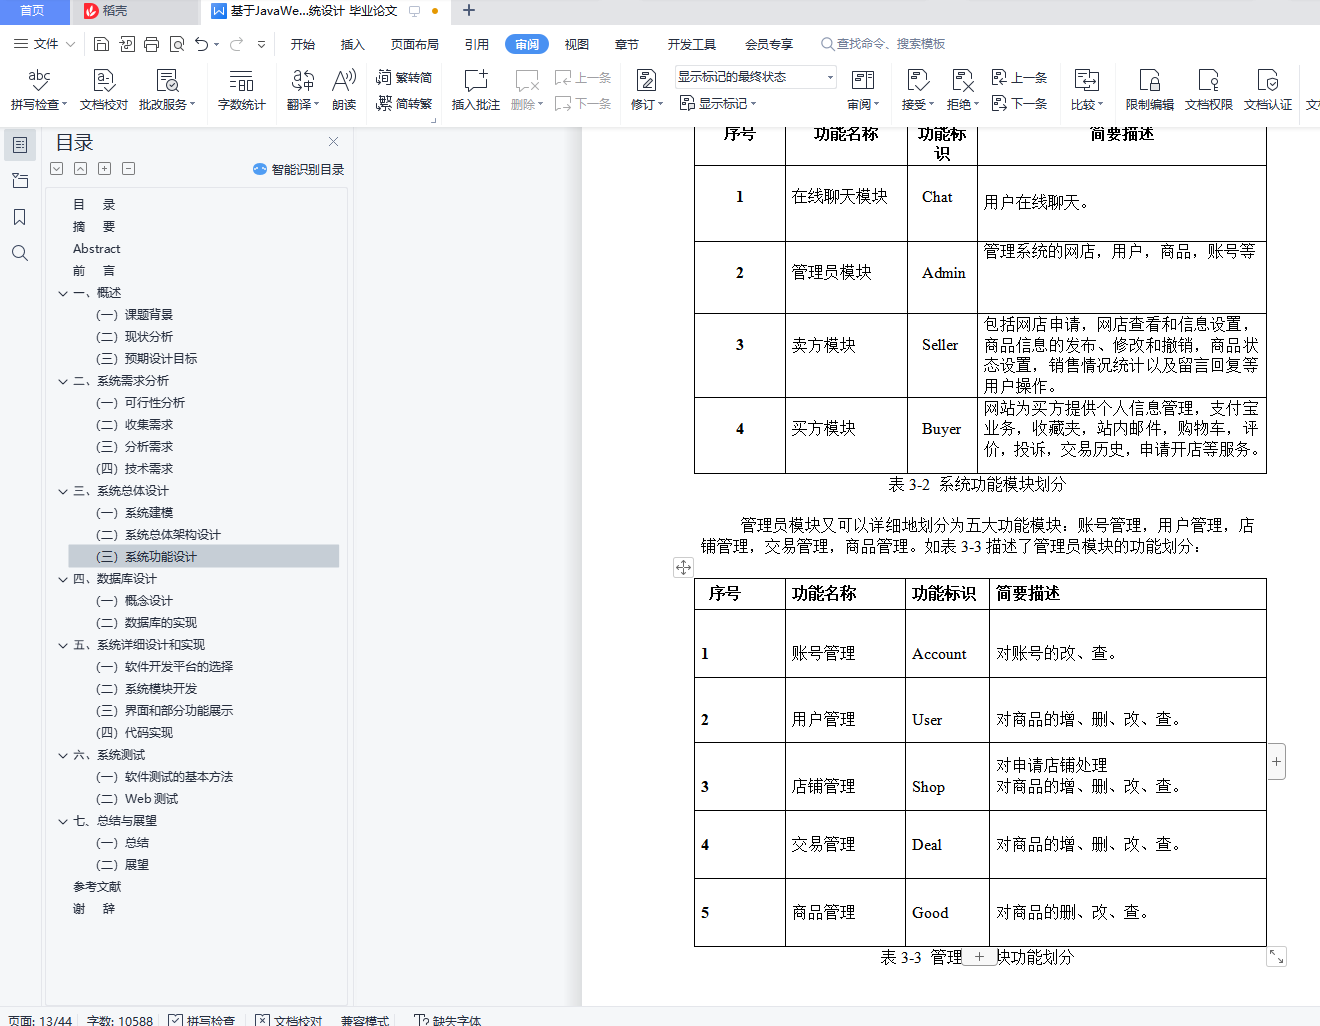1320x1026 pixels.
Task: Open document certification (文档认证)
Action: click(x=1268, y=89)
